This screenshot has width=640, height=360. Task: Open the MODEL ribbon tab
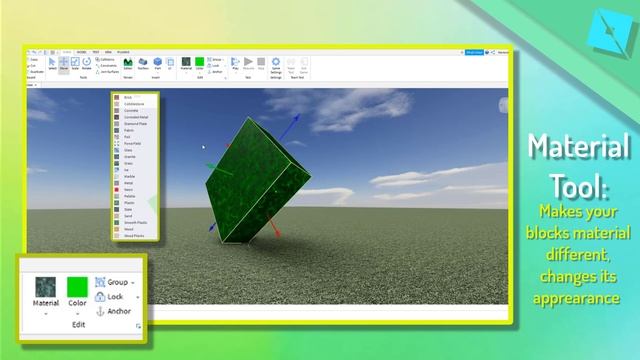click(x=82, y=52)
